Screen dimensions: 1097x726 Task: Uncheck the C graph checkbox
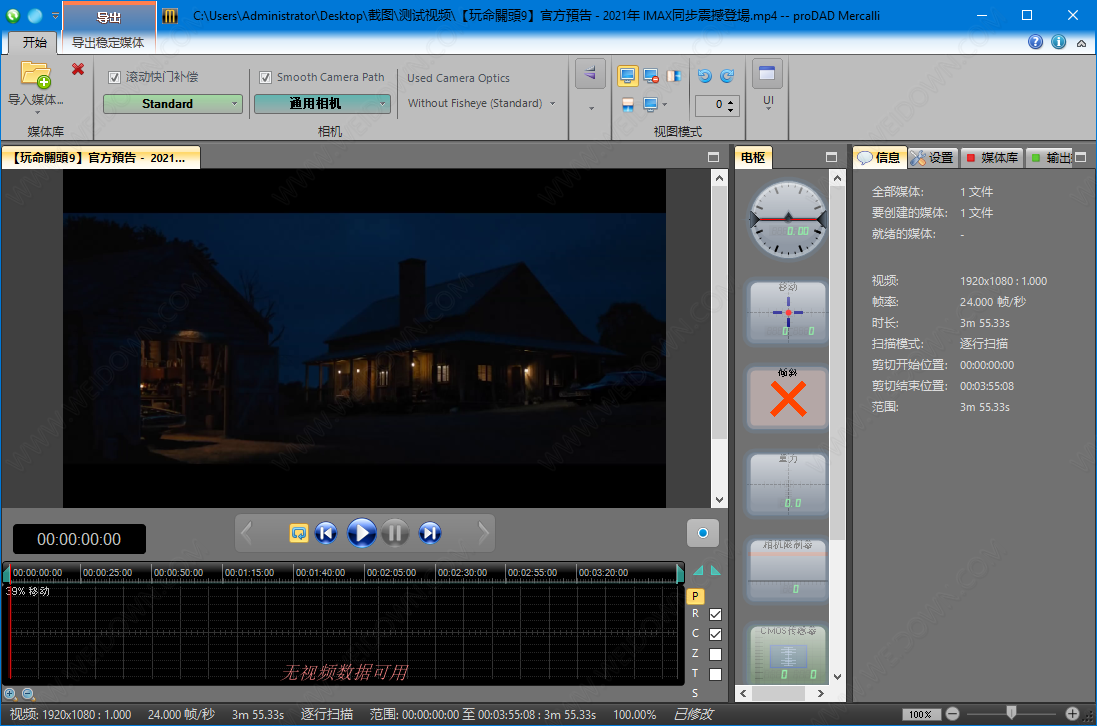coord(715,634)
